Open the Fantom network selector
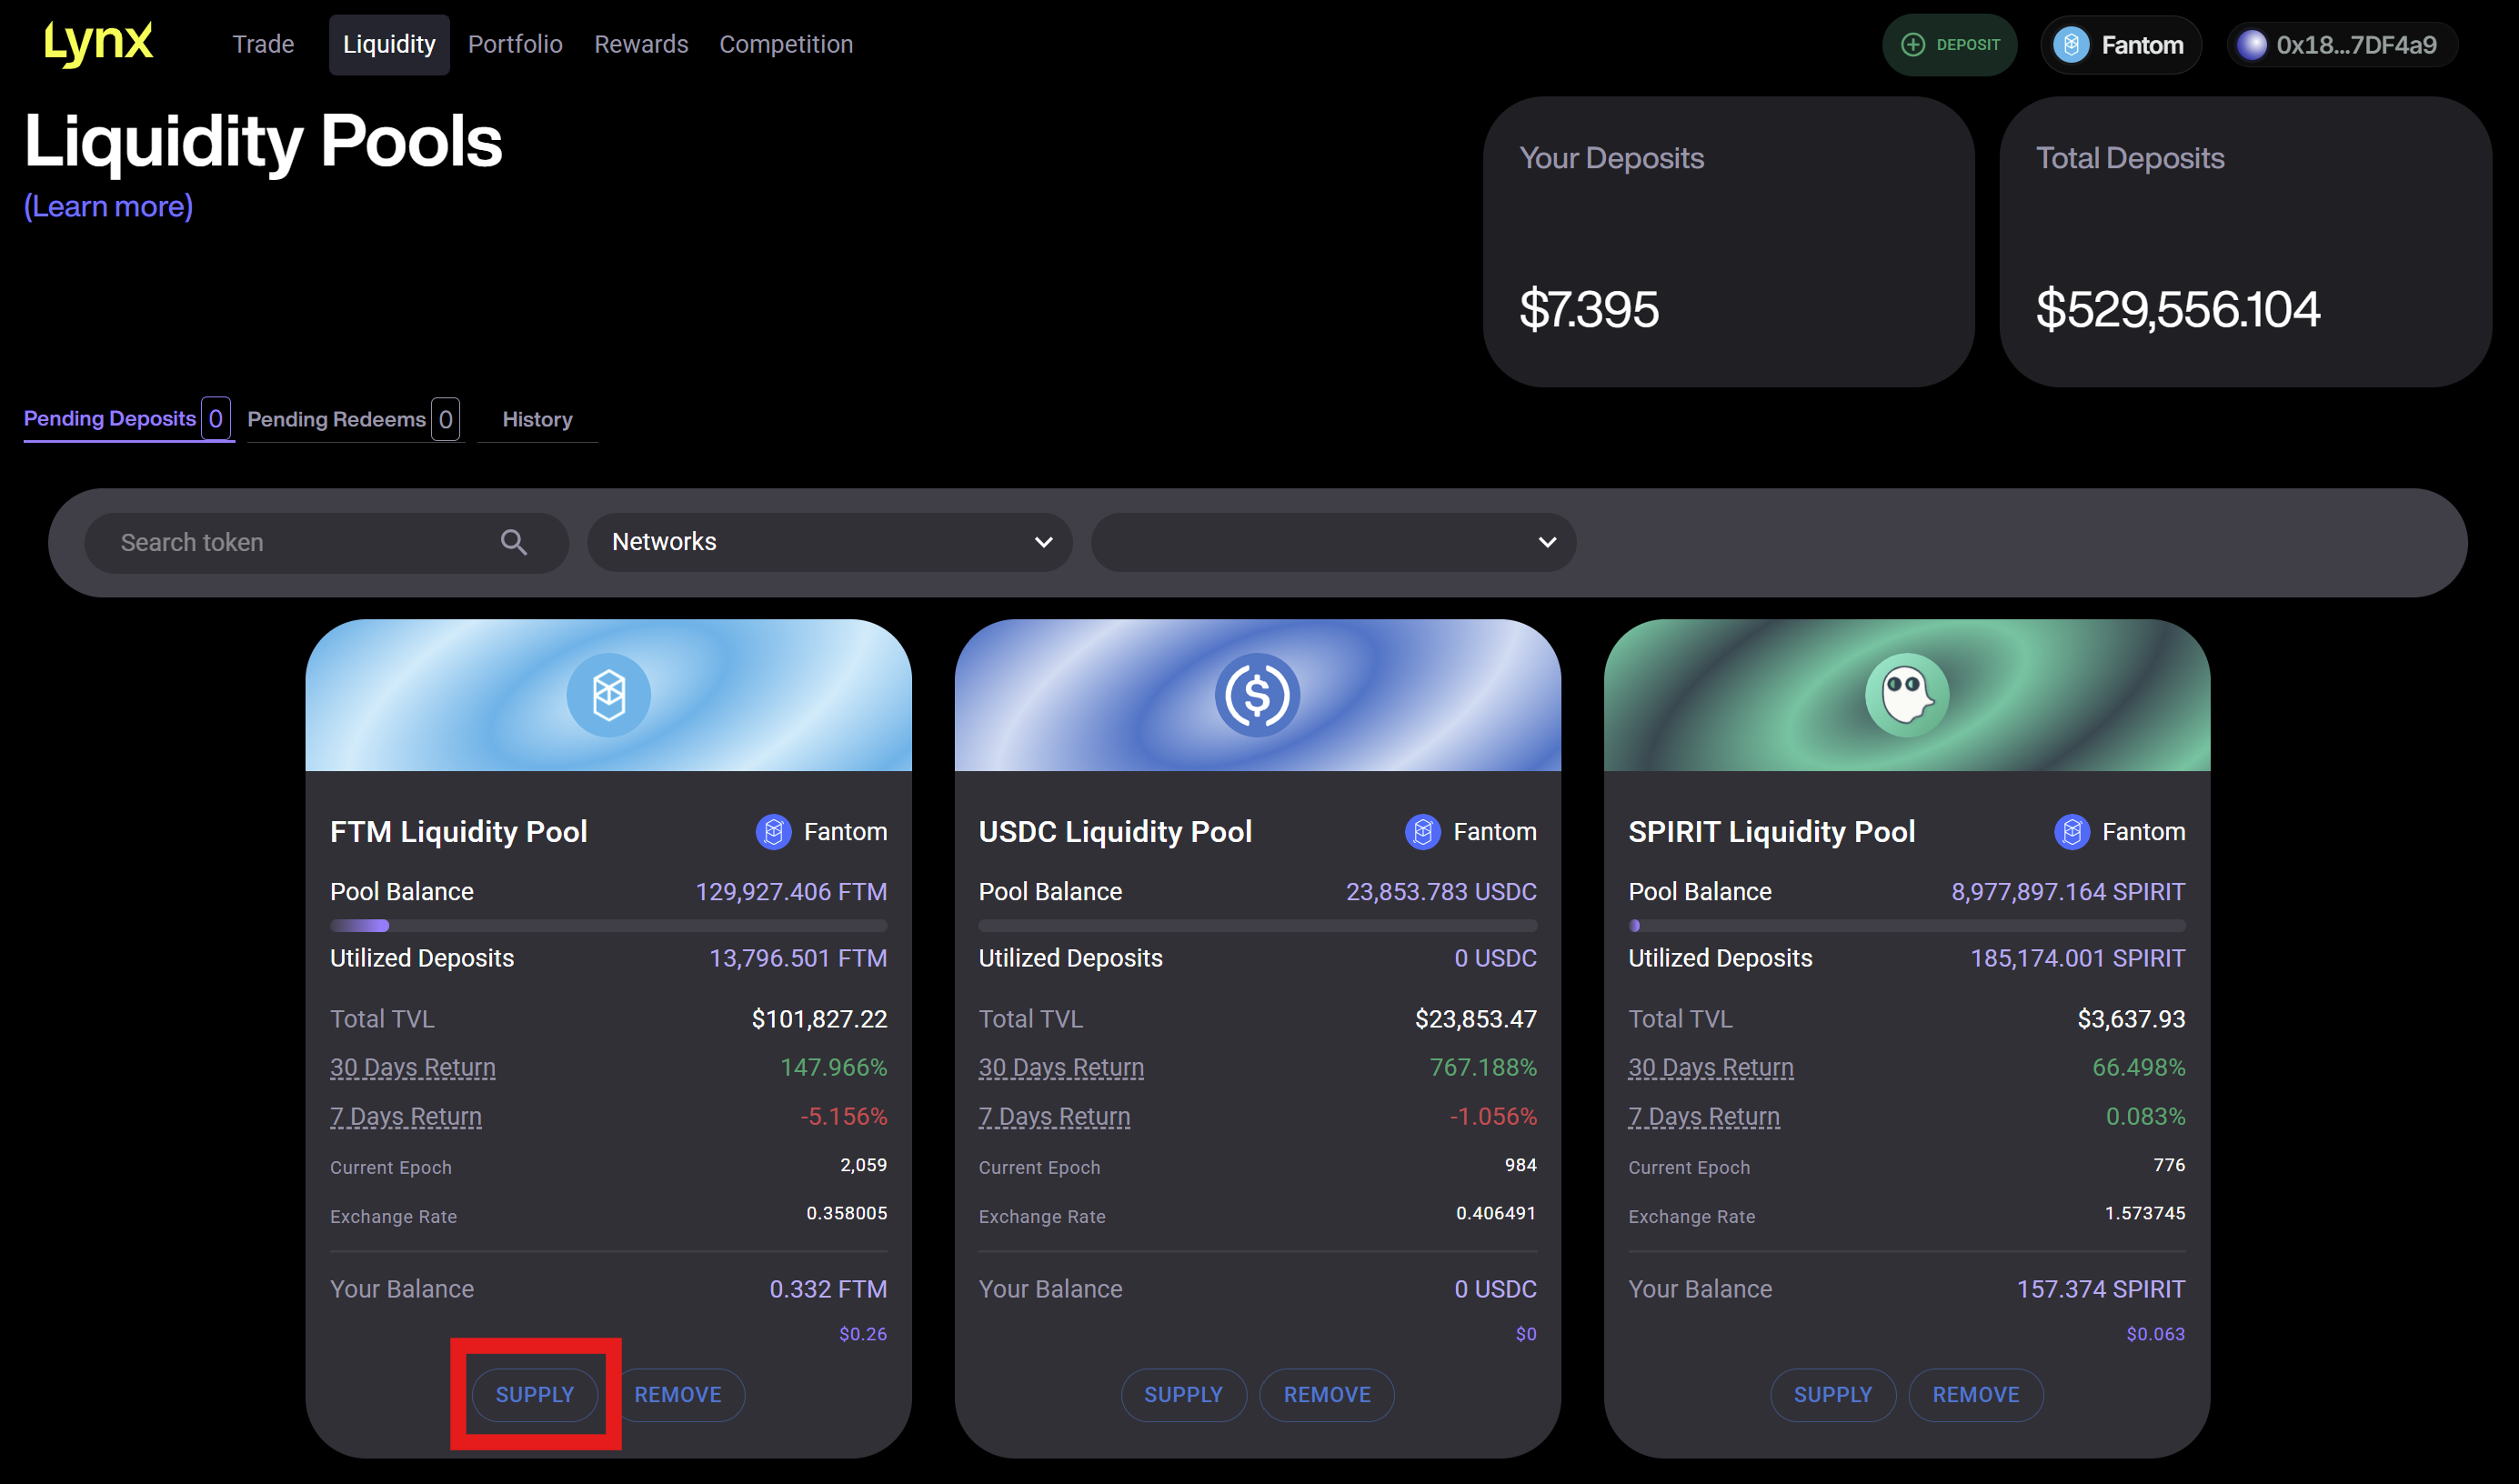2519x1484 pixels. (2120, 45)
